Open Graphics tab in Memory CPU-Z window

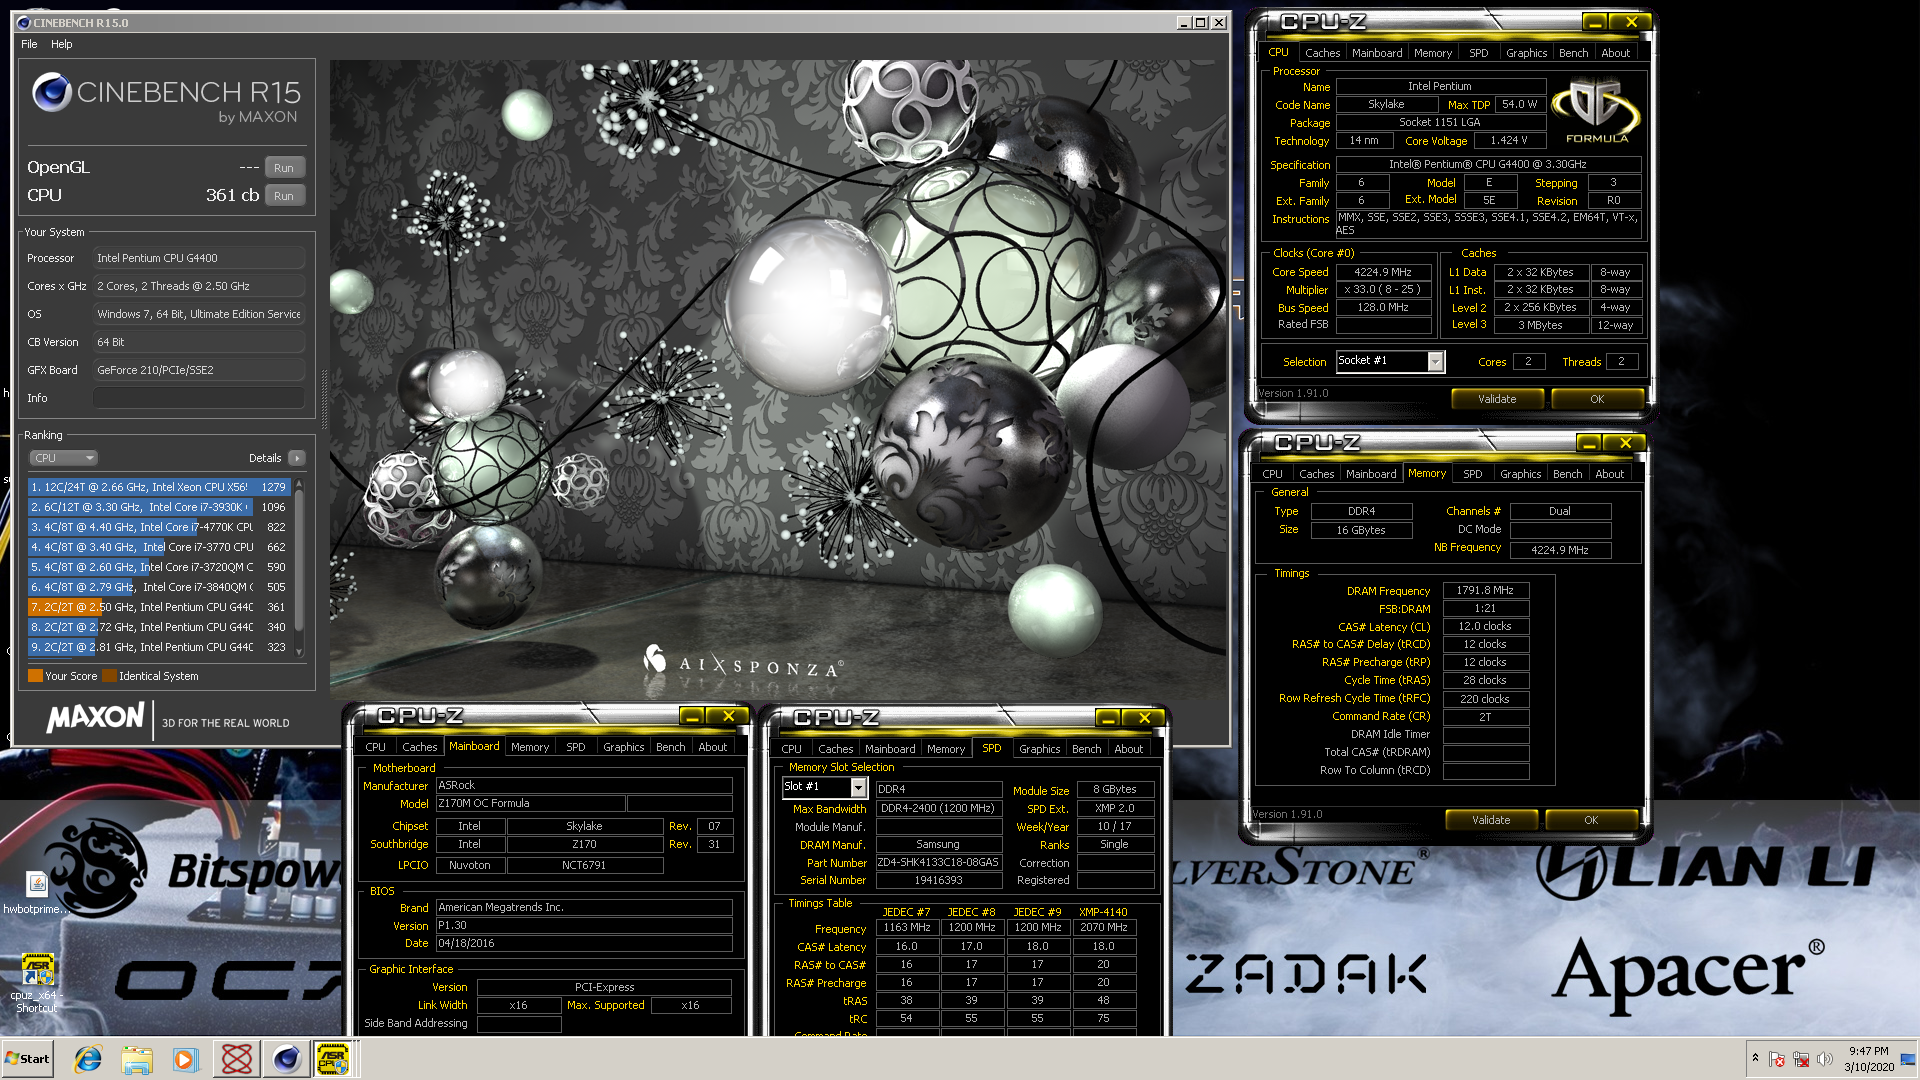[1520, 474]
